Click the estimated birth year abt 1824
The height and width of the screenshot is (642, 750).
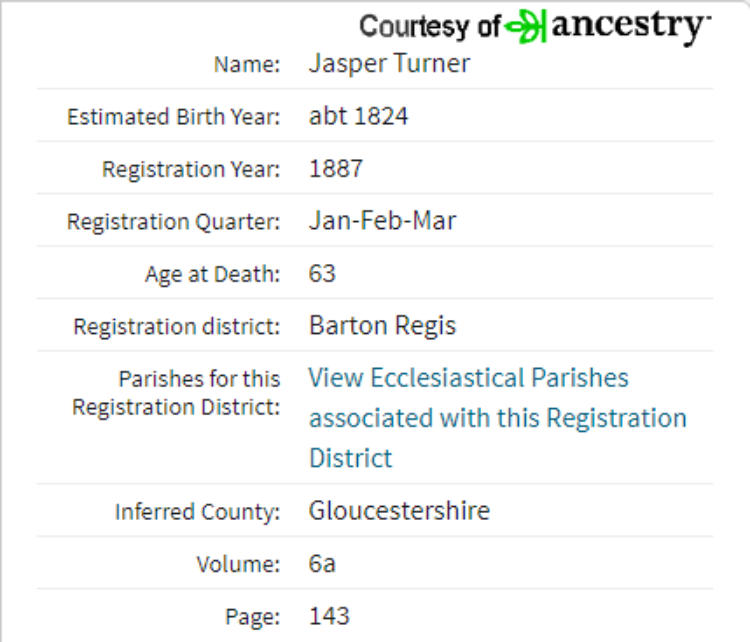(358, 116)
